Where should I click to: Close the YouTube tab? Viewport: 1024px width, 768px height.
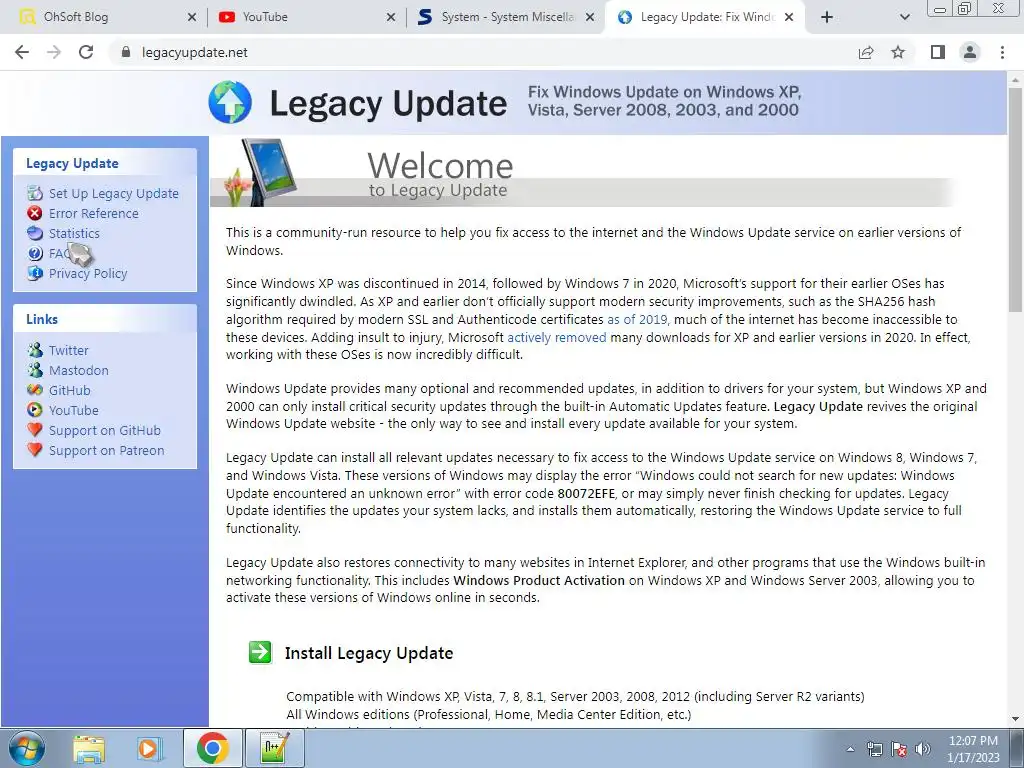tap(391, 17)
